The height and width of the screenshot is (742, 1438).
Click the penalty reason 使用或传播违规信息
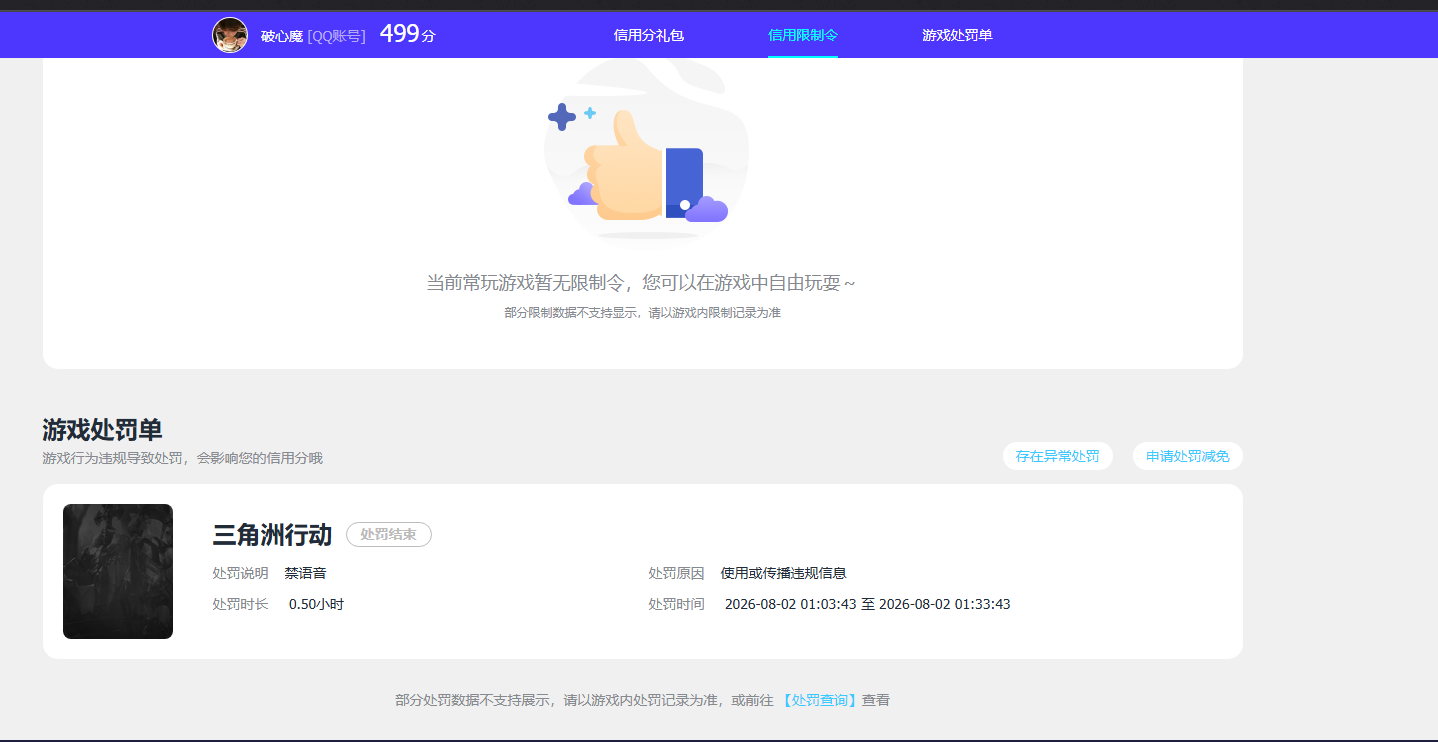(x=784, y=573)
